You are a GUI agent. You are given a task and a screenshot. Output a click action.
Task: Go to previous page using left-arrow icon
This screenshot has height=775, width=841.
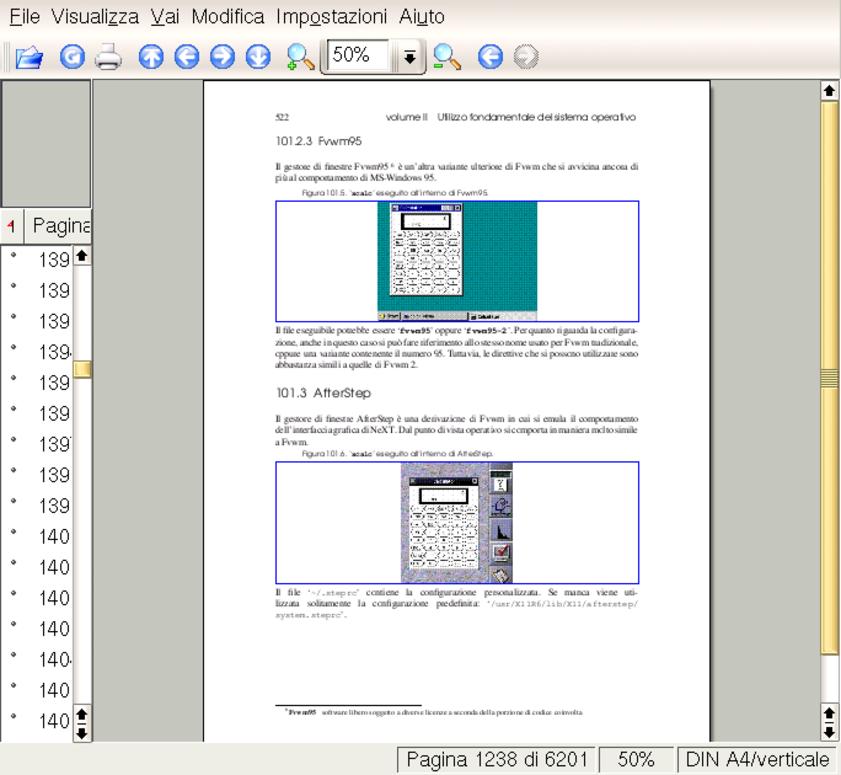(186, 58)
